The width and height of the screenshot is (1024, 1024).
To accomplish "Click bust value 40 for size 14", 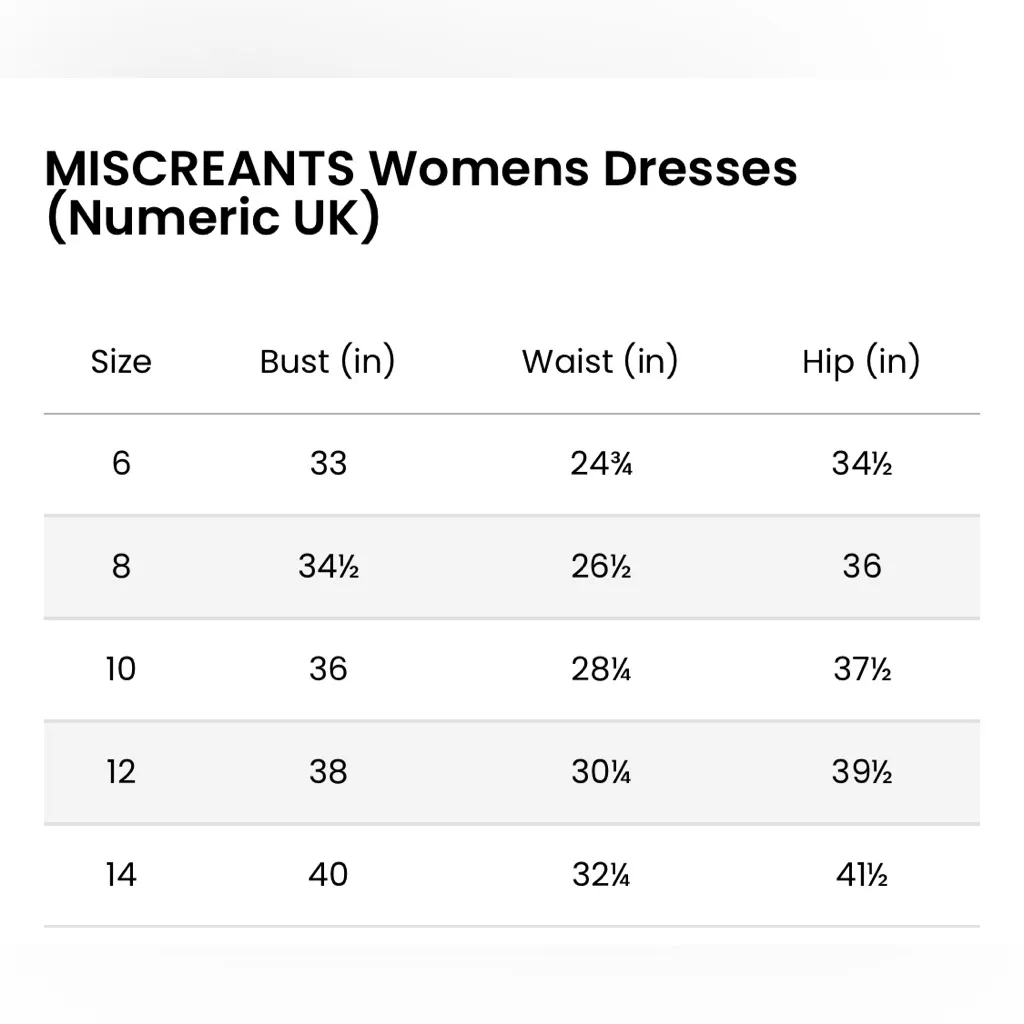I will (328, 875).
